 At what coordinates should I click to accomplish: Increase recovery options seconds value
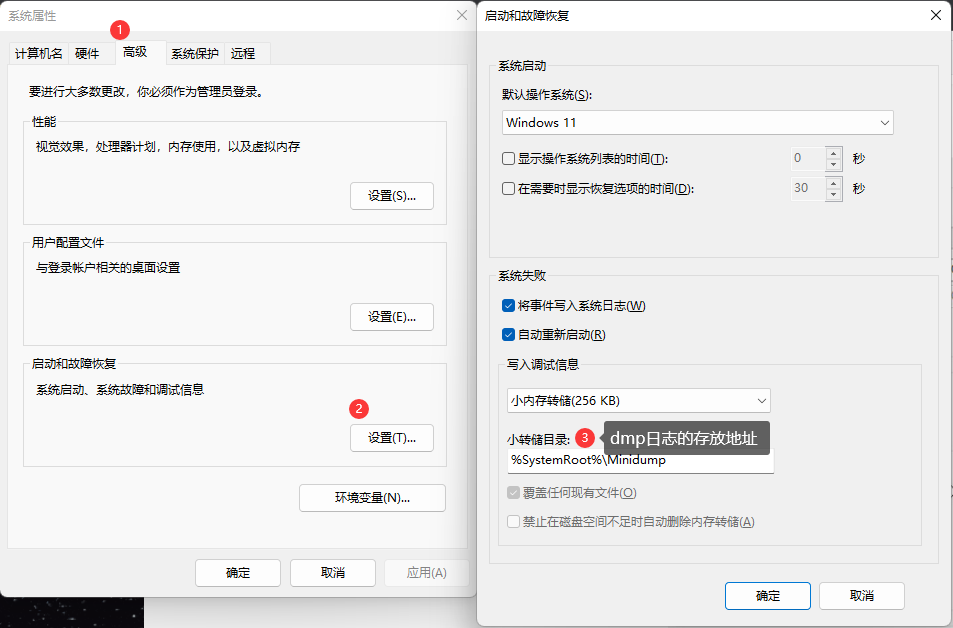[x=834, y=182]
